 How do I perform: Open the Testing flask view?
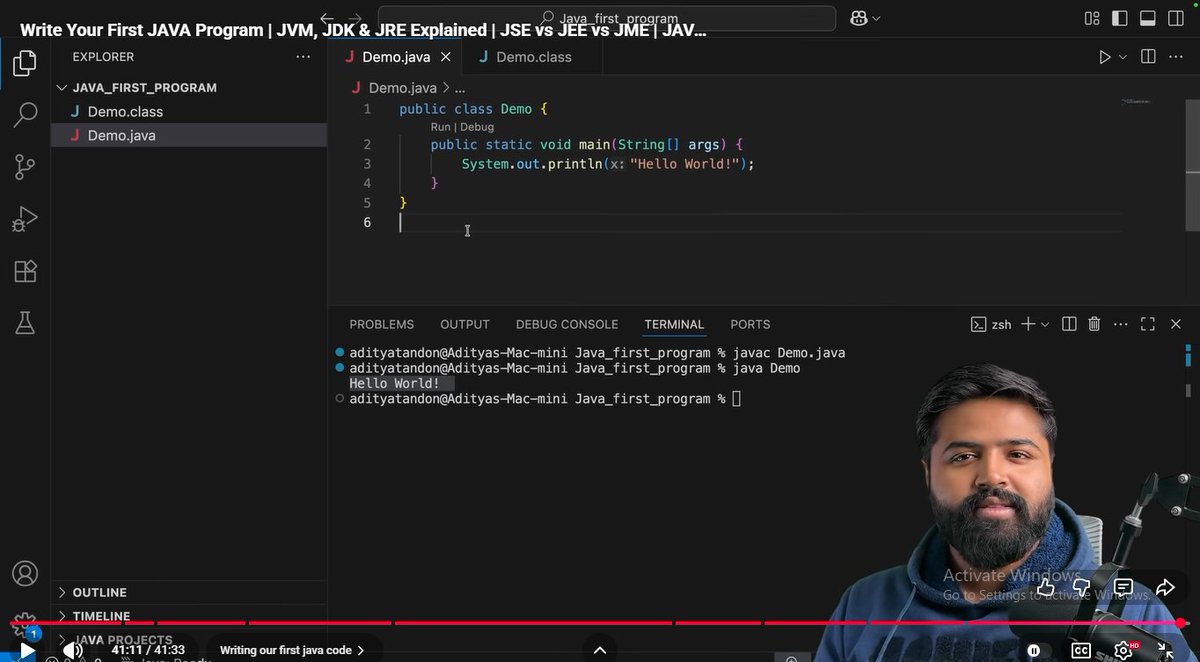point(25,322)
